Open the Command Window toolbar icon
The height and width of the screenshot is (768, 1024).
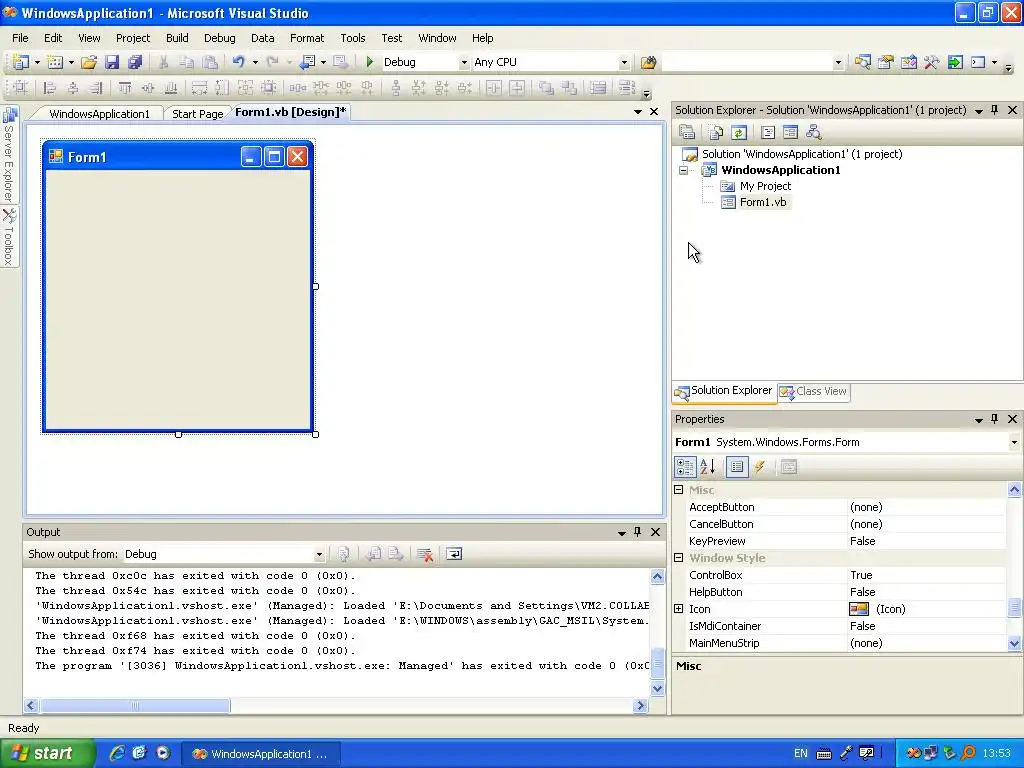click(978, 62)
